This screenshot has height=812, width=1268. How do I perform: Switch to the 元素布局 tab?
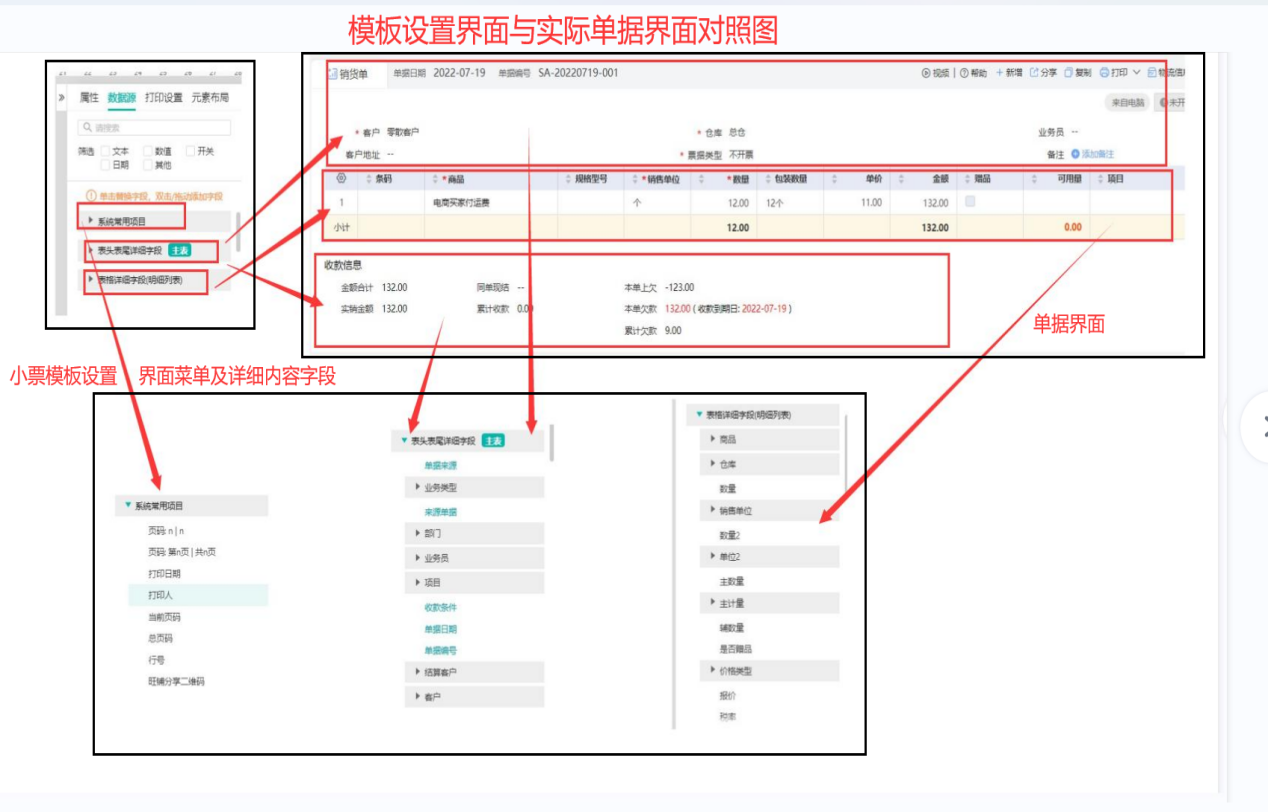[210, 98]
